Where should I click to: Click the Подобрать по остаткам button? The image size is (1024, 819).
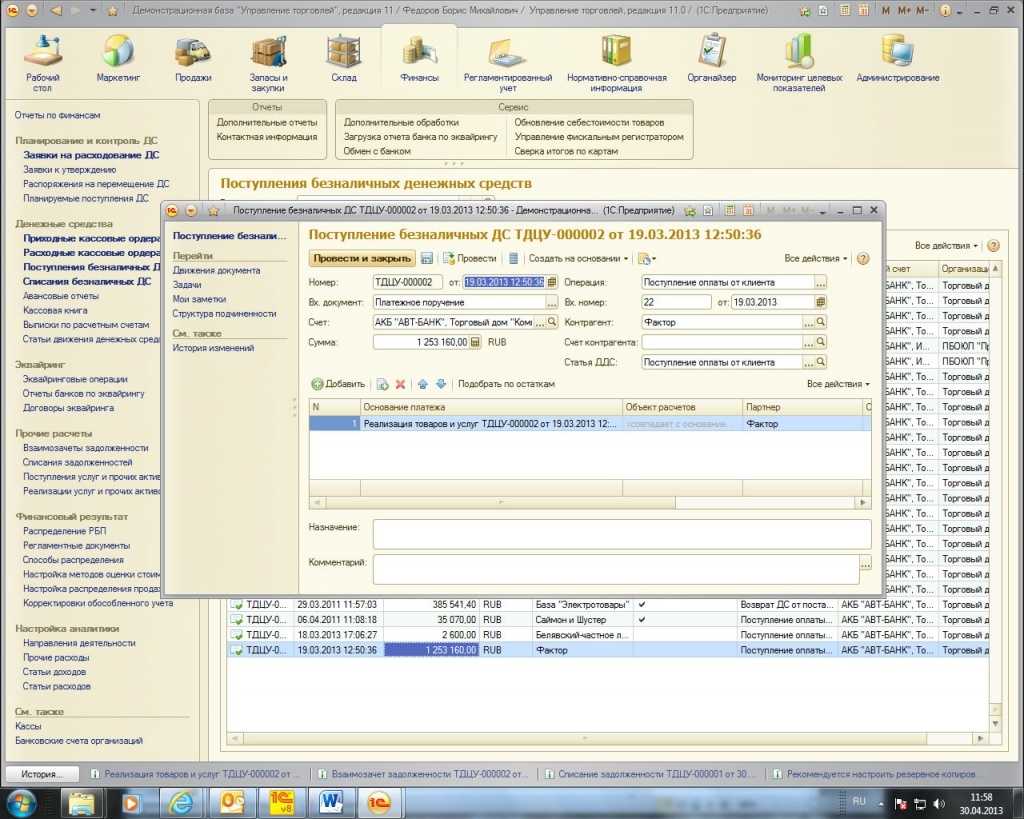506,384
